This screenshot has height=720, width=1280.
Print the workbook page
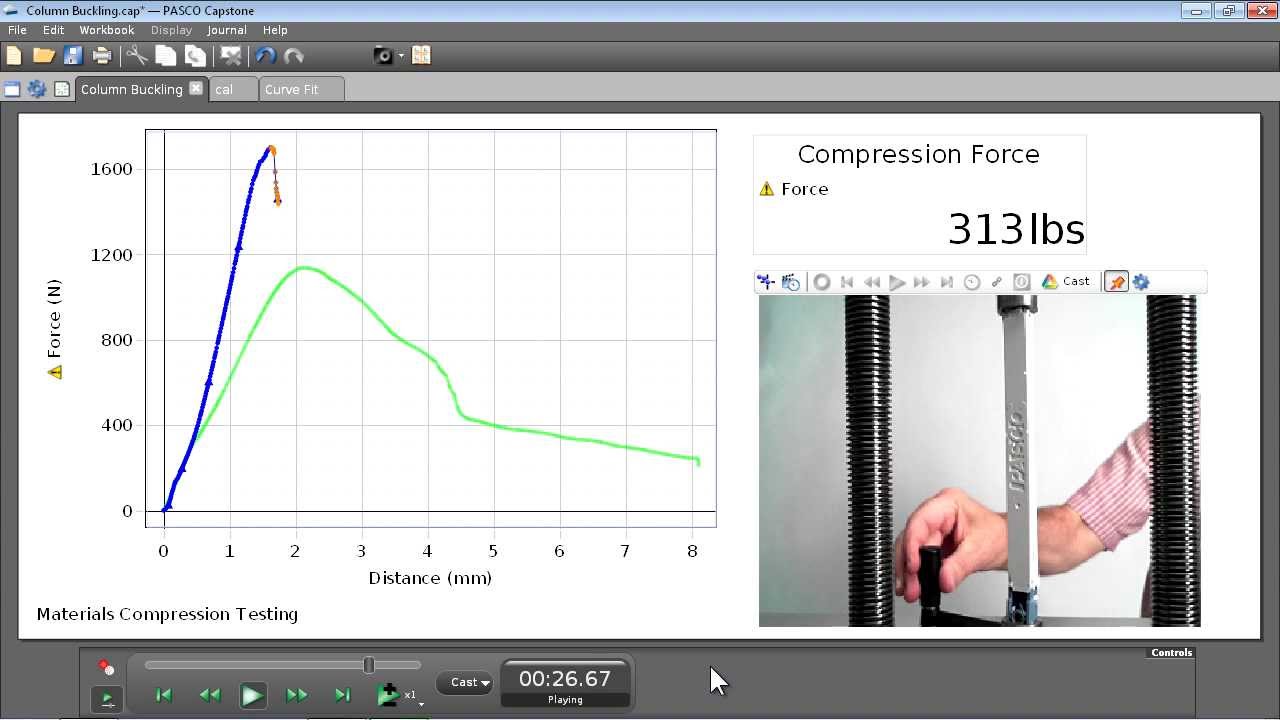(102, 56)
